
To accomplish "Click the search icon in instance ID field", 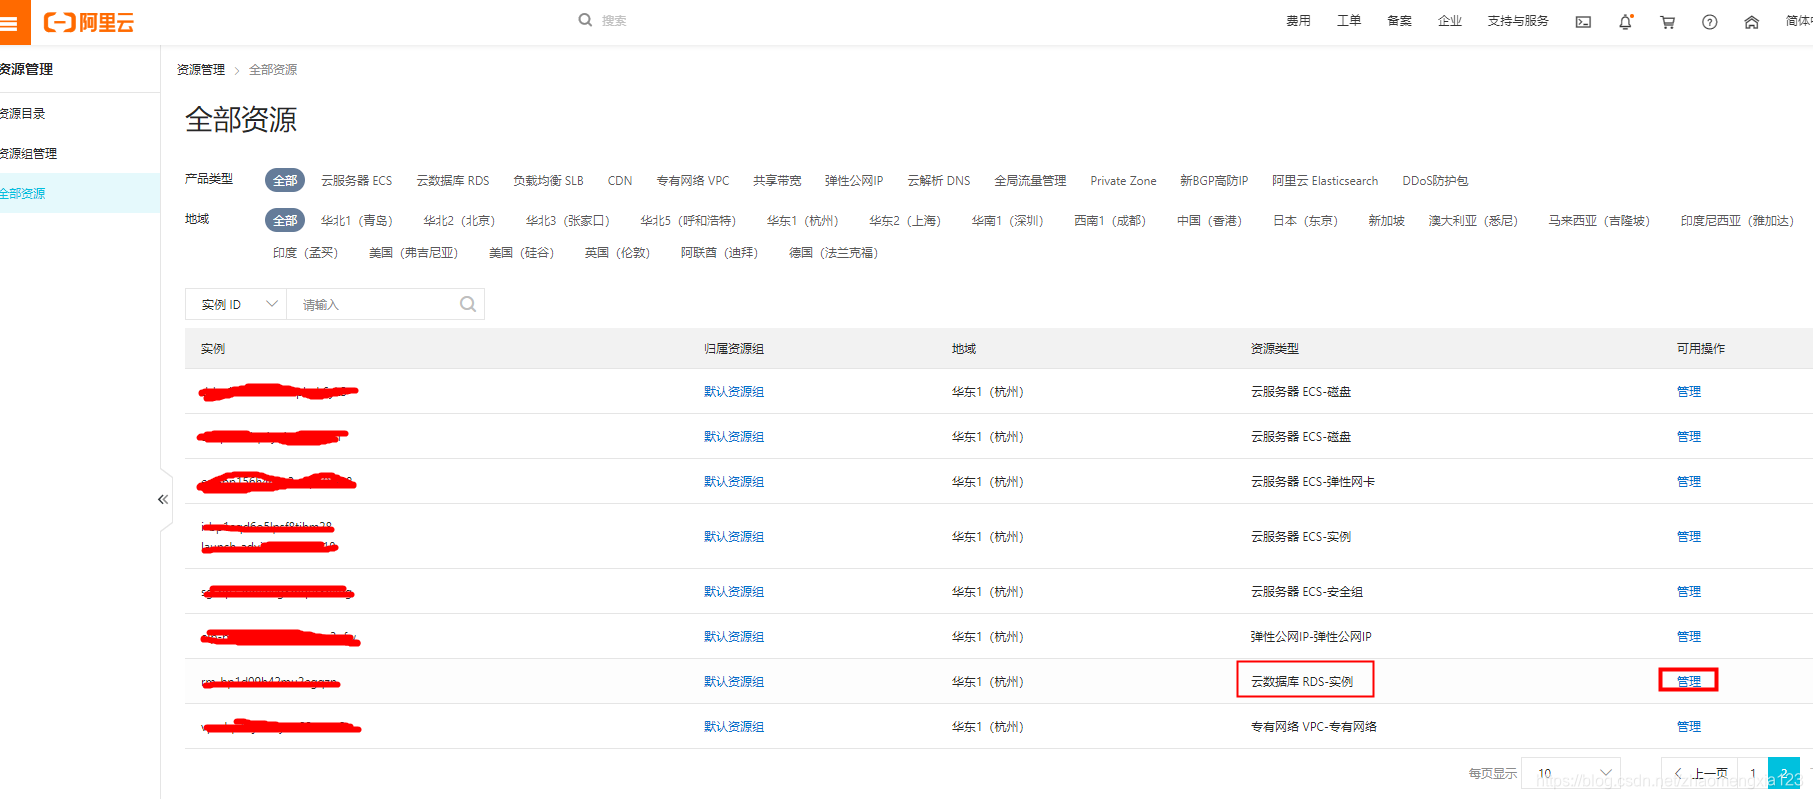I will [467, 304].
